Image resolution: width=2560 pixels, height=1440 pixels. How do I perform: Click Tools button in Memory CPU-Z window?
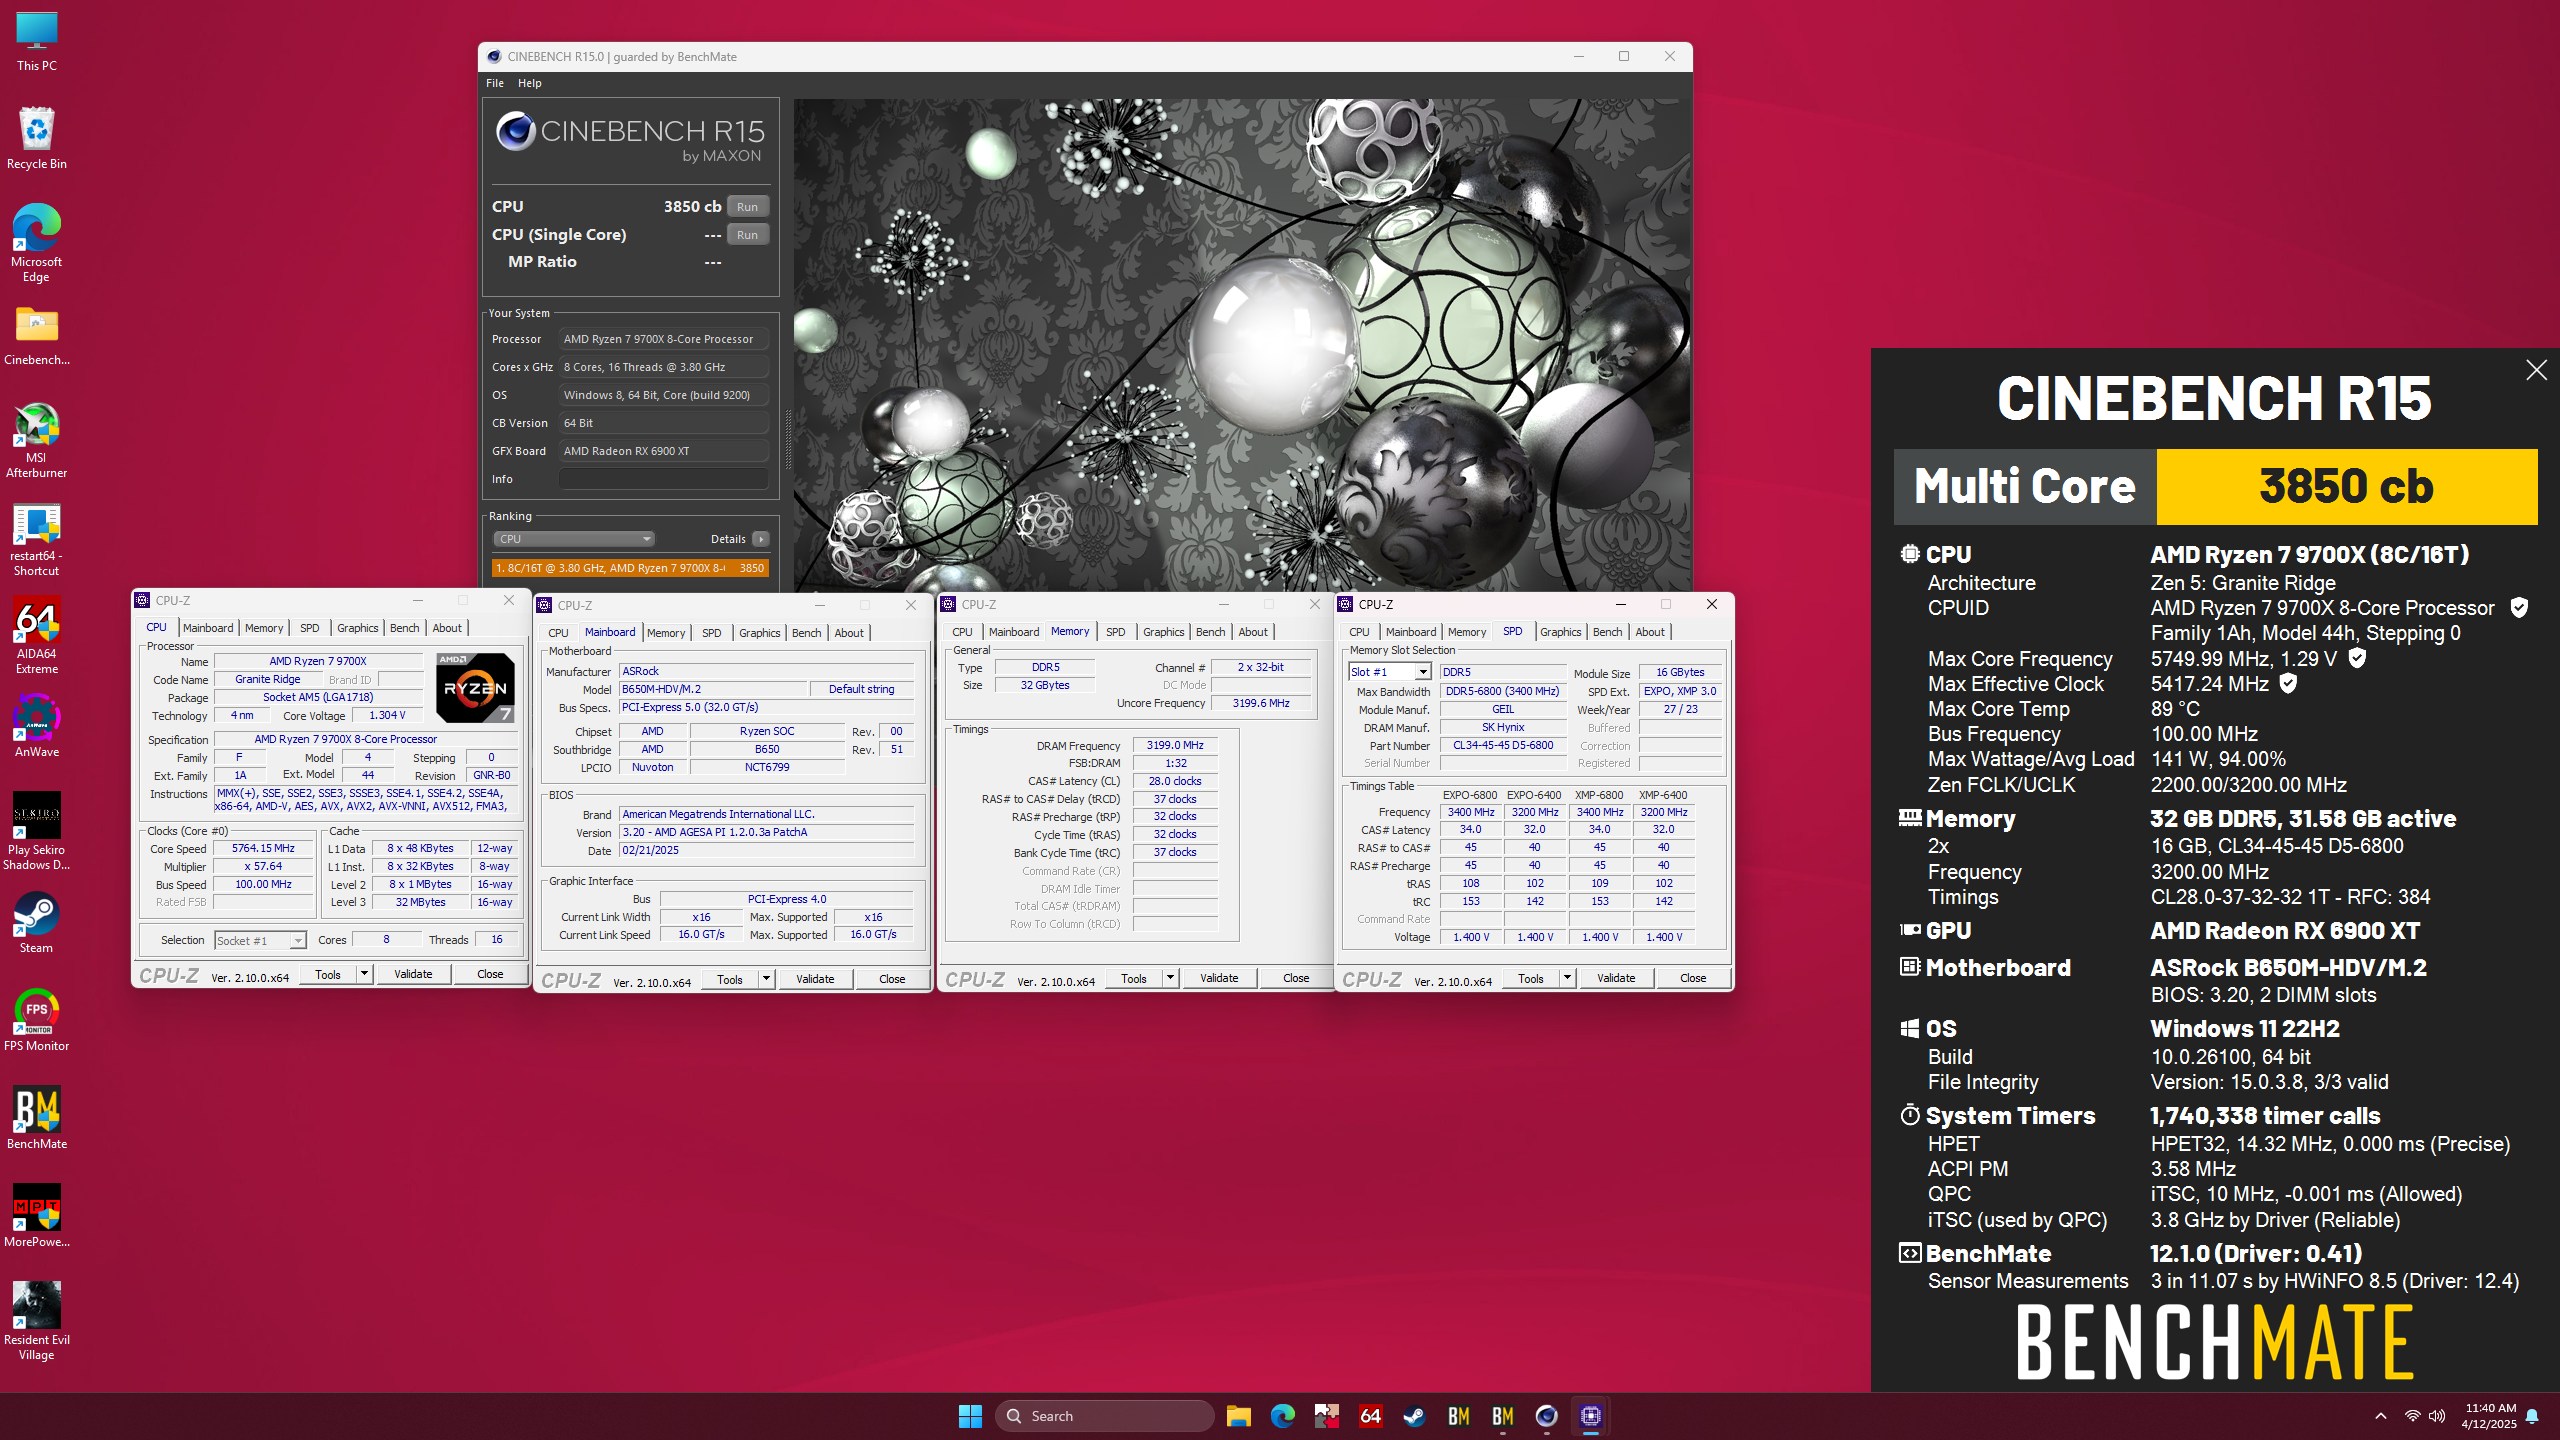pos(1134,978)
